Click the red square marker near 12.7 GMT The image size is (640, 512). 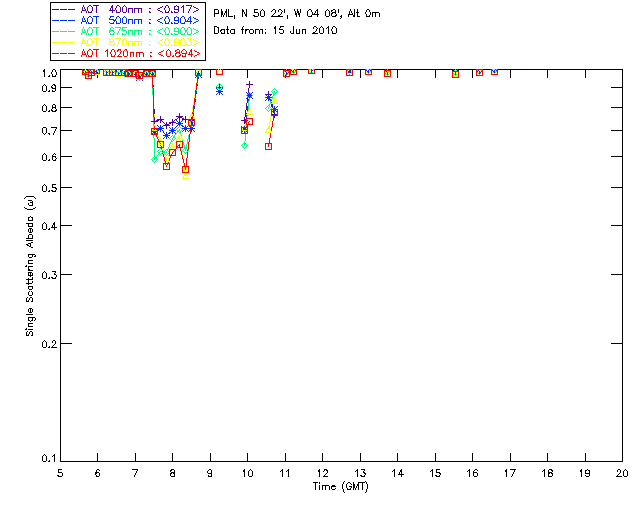(349, 72)
